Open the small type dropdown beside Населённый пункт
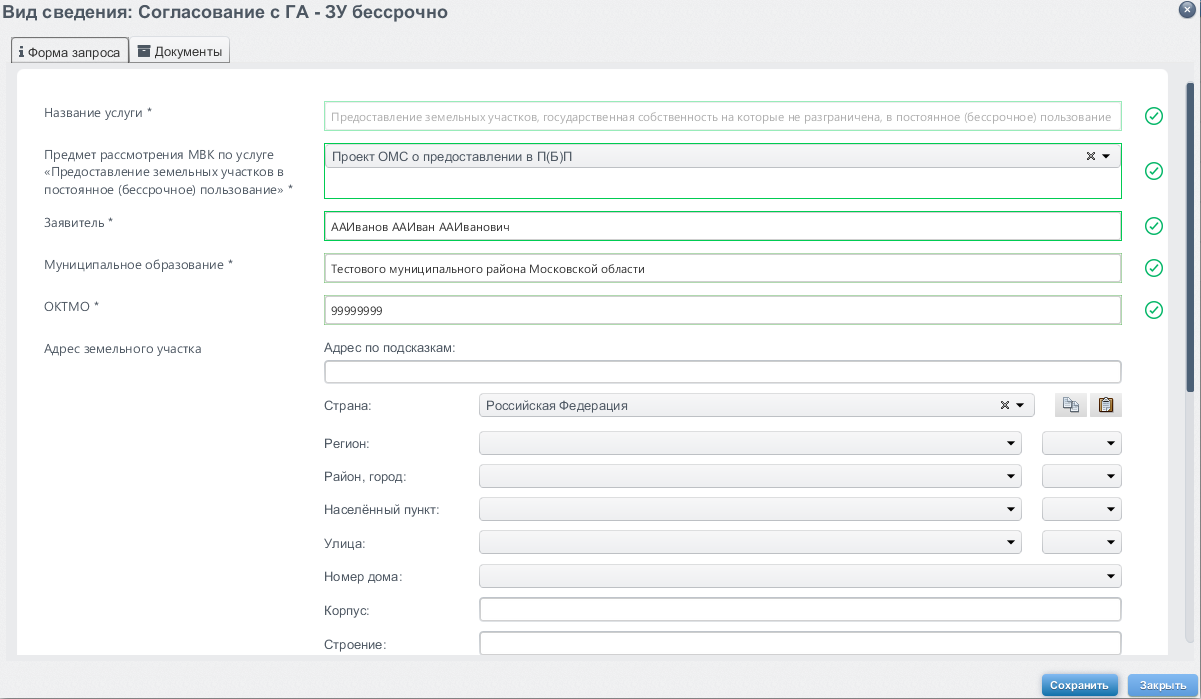This screenshot has width=1201, height=699. point(1082,509)
